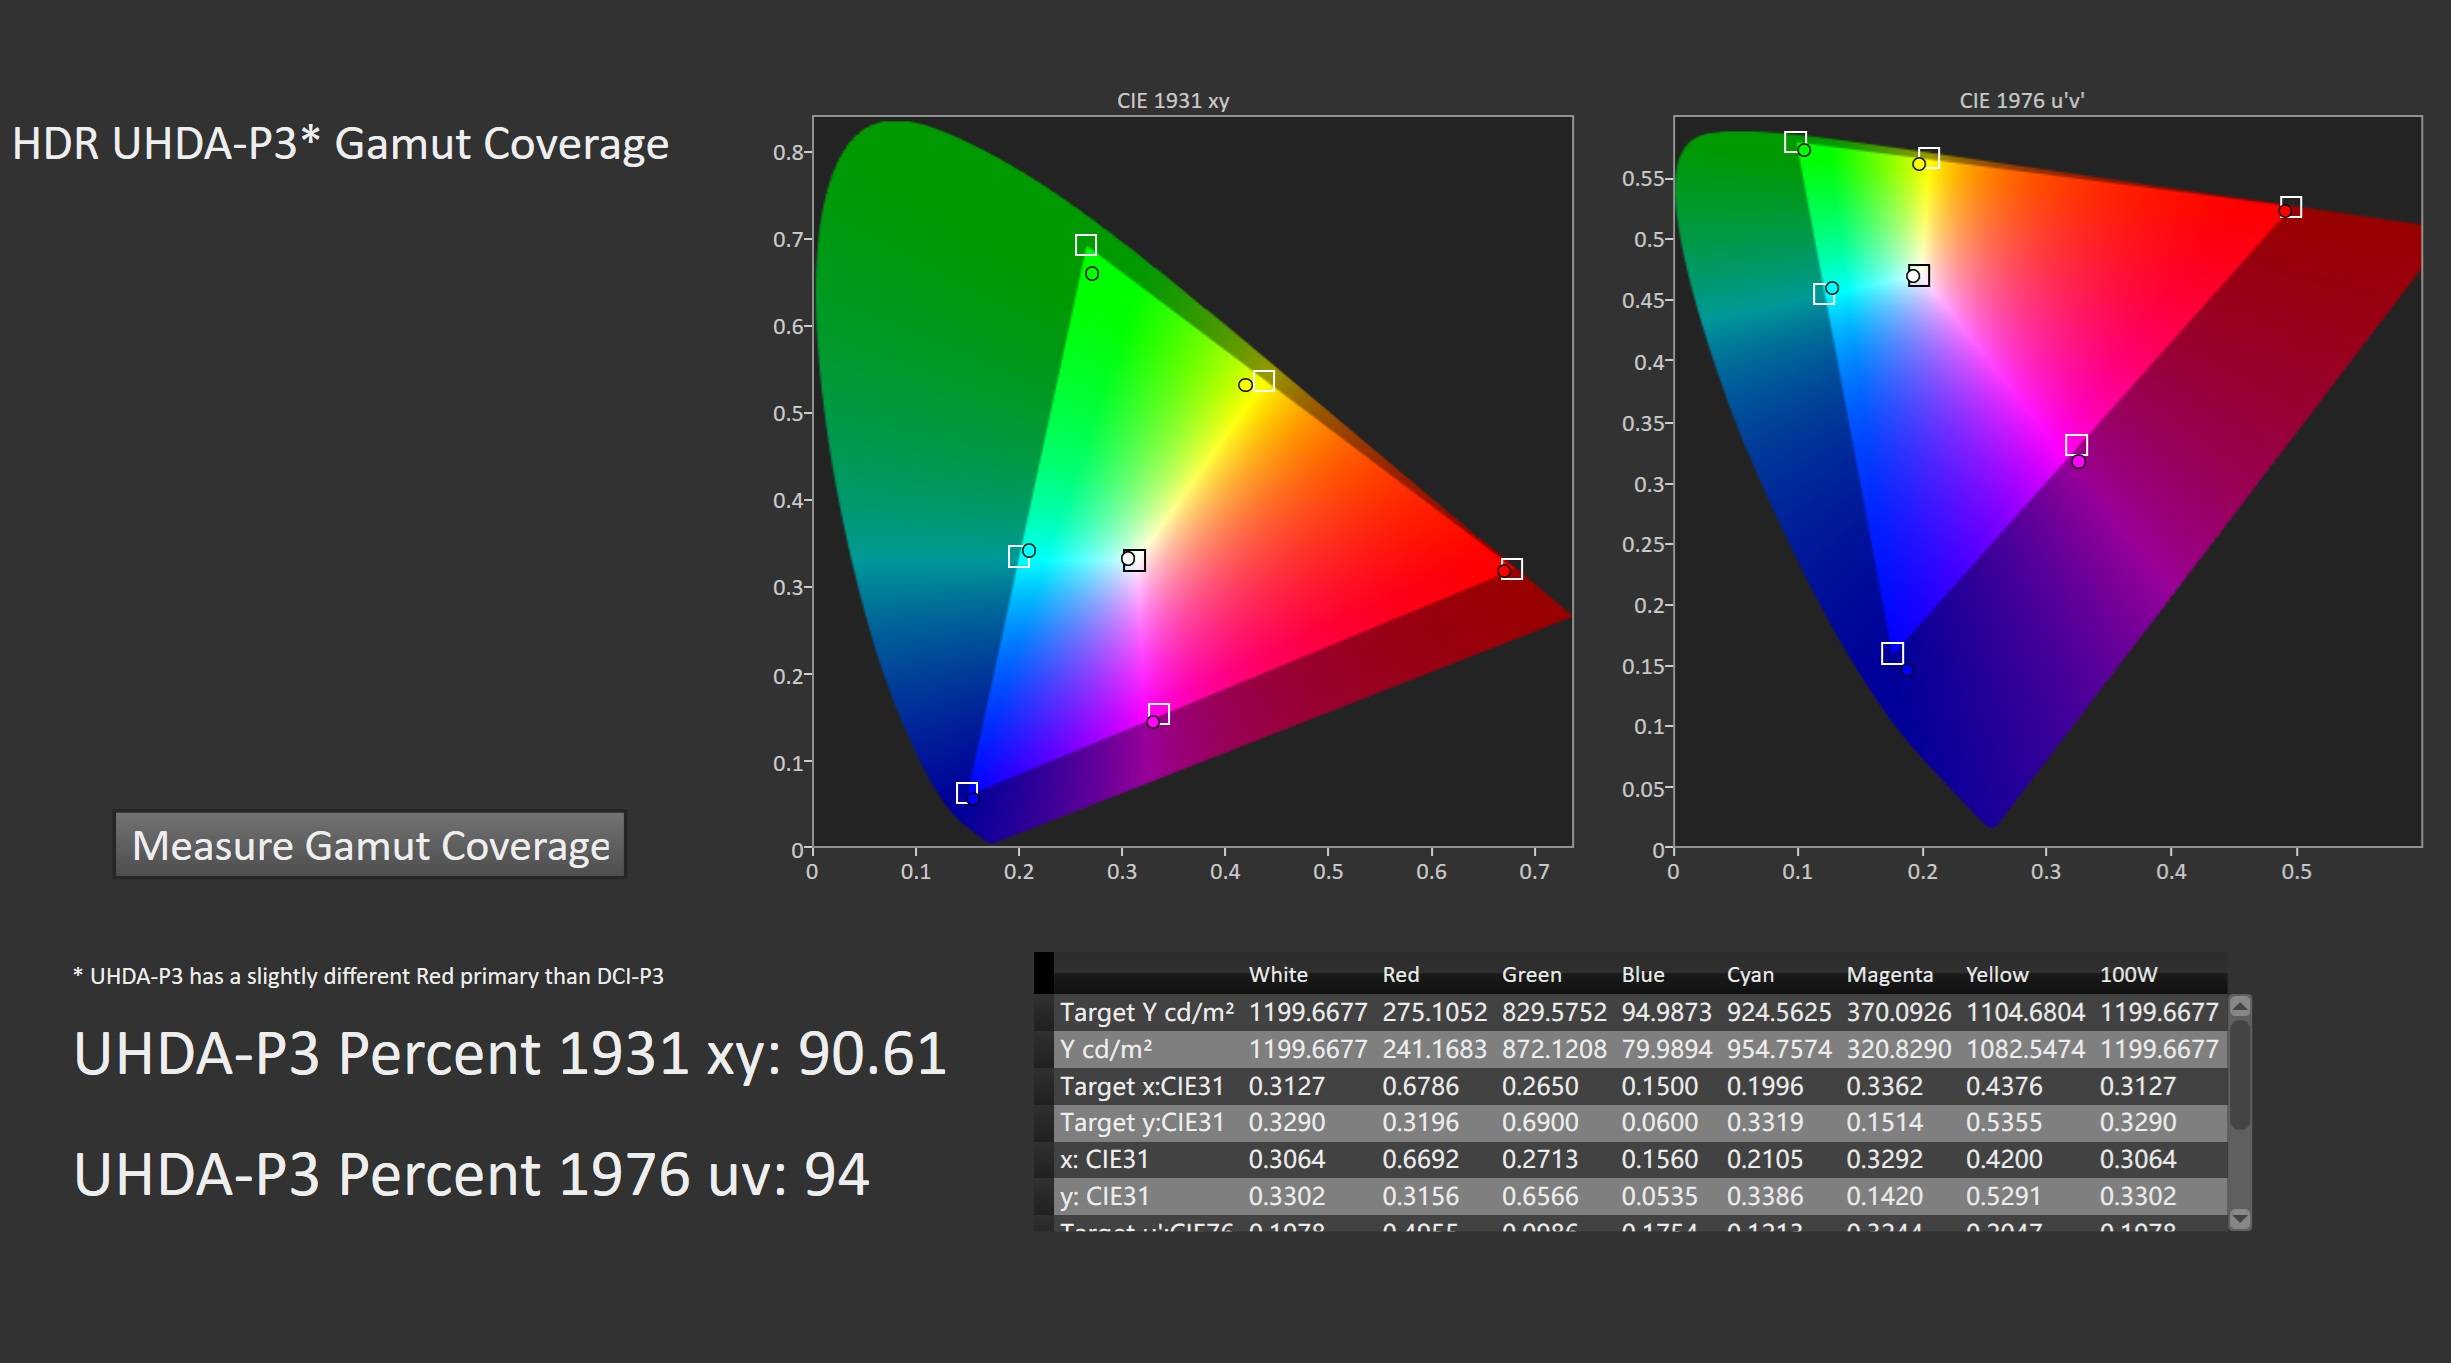Click the Magenta column header in table
This screenshot has width=2451, height=1363.
(1889, 974)
